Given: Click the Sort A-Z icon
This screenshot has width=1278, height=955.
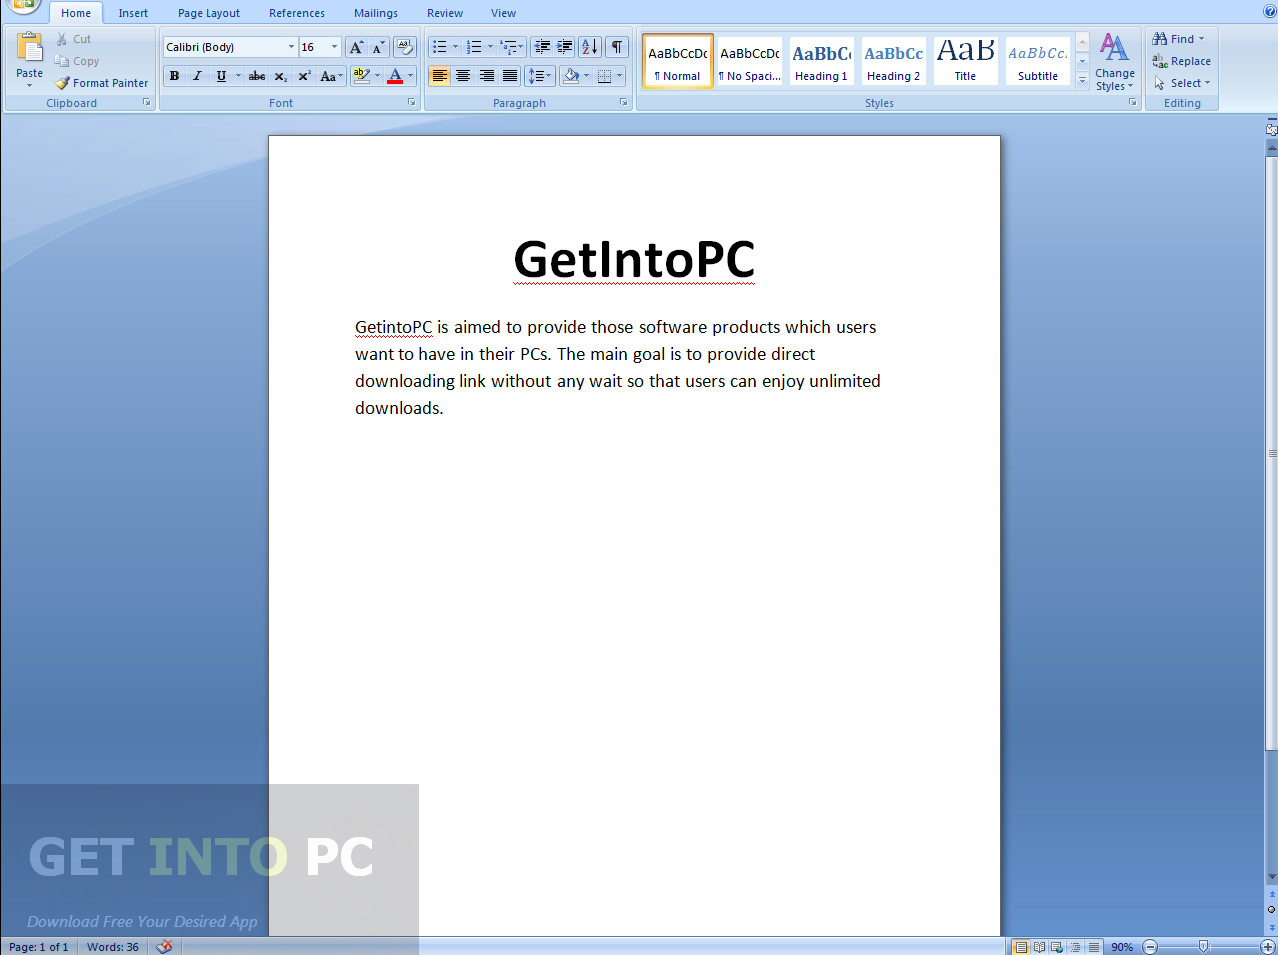Looking at the screenshot, I should point(590,47).
